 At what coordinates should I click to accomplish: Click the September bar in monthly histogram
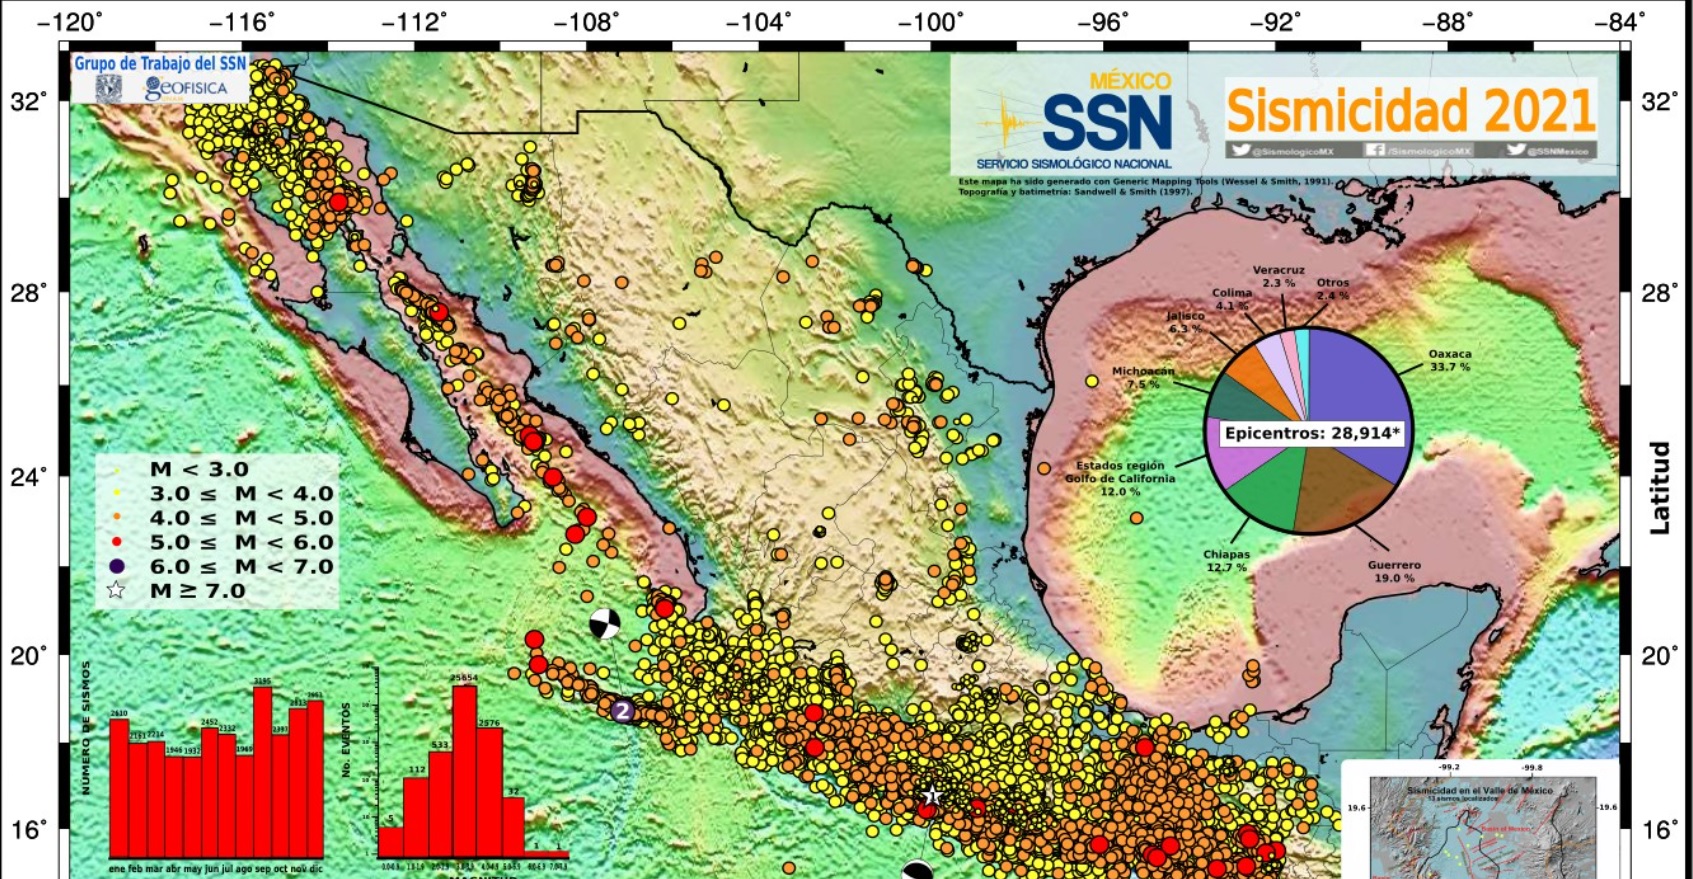(263, 770)
